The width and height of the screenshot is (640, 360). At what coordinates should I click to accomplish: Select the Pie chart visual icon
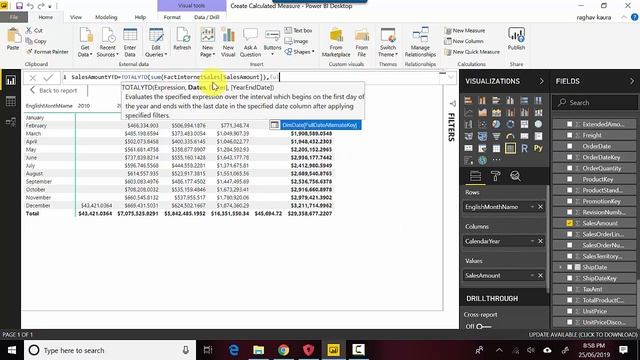(x=496, y=124)
